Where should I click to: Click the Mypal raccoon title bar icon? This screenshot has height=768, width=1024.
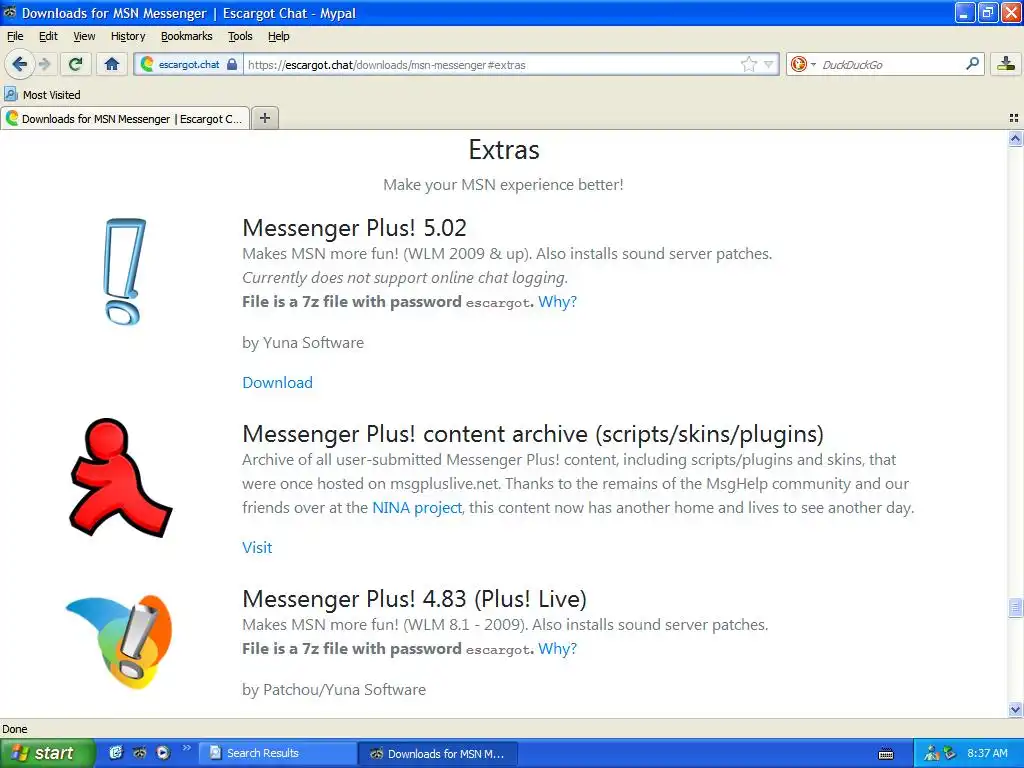pos(10,12)
